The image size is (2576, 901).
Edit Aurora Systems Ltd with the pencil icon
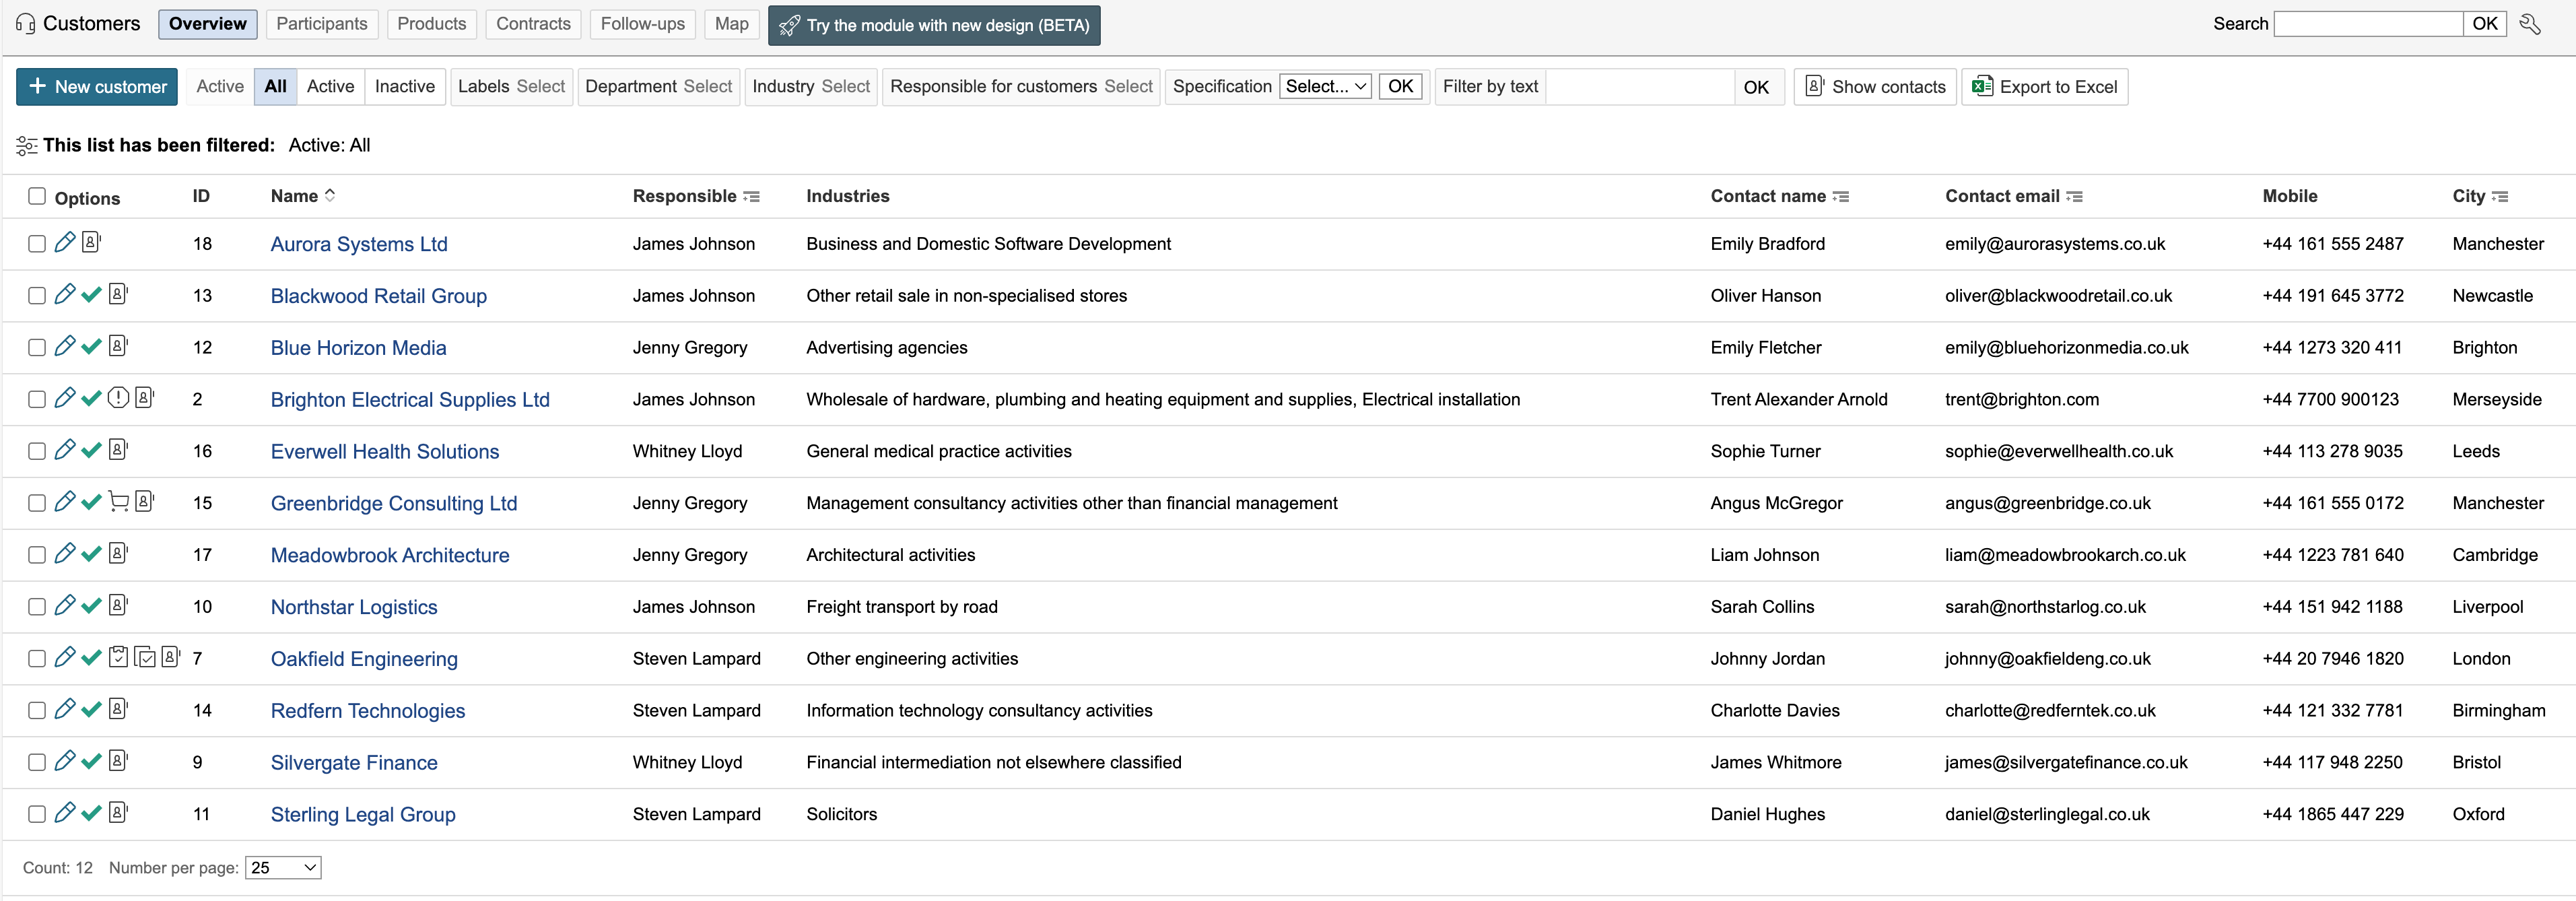pos(65,242)
